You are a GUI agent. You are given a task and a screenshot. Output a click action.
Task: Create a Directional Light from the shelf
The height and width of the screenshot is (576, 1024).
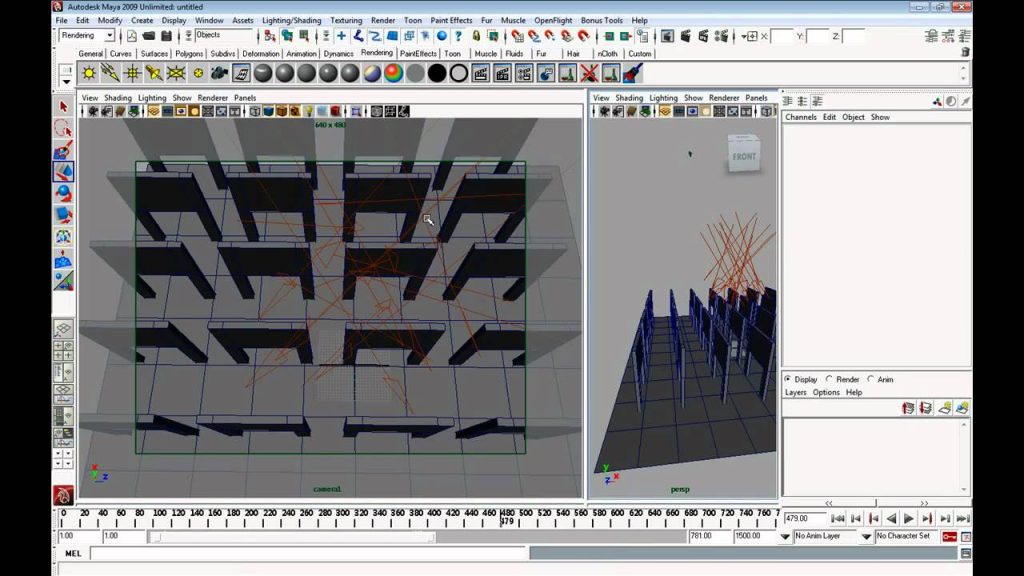[x=110, y=73]
